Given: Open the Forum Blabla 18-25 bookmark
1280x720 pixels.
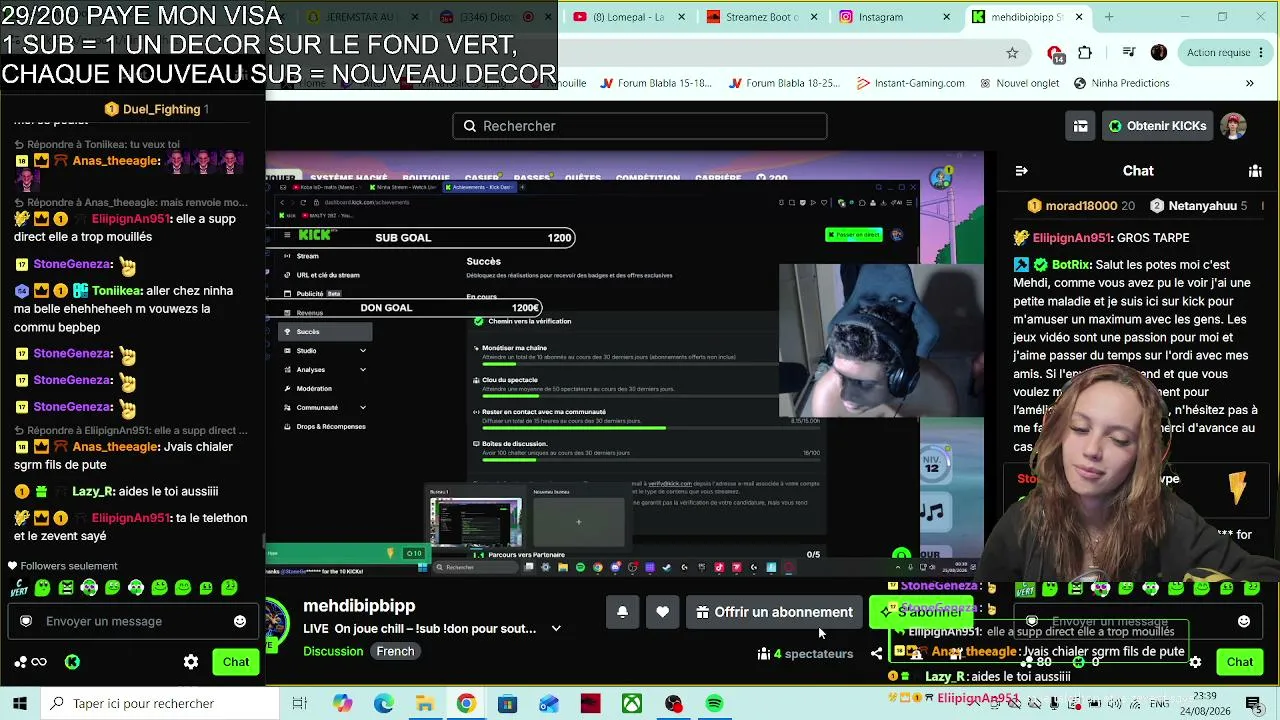Looking at the screenshot, I should [x=784, y=84].
